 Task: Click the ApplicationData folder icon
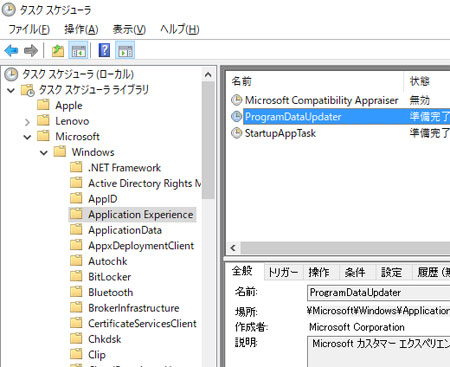click(76, 230)
